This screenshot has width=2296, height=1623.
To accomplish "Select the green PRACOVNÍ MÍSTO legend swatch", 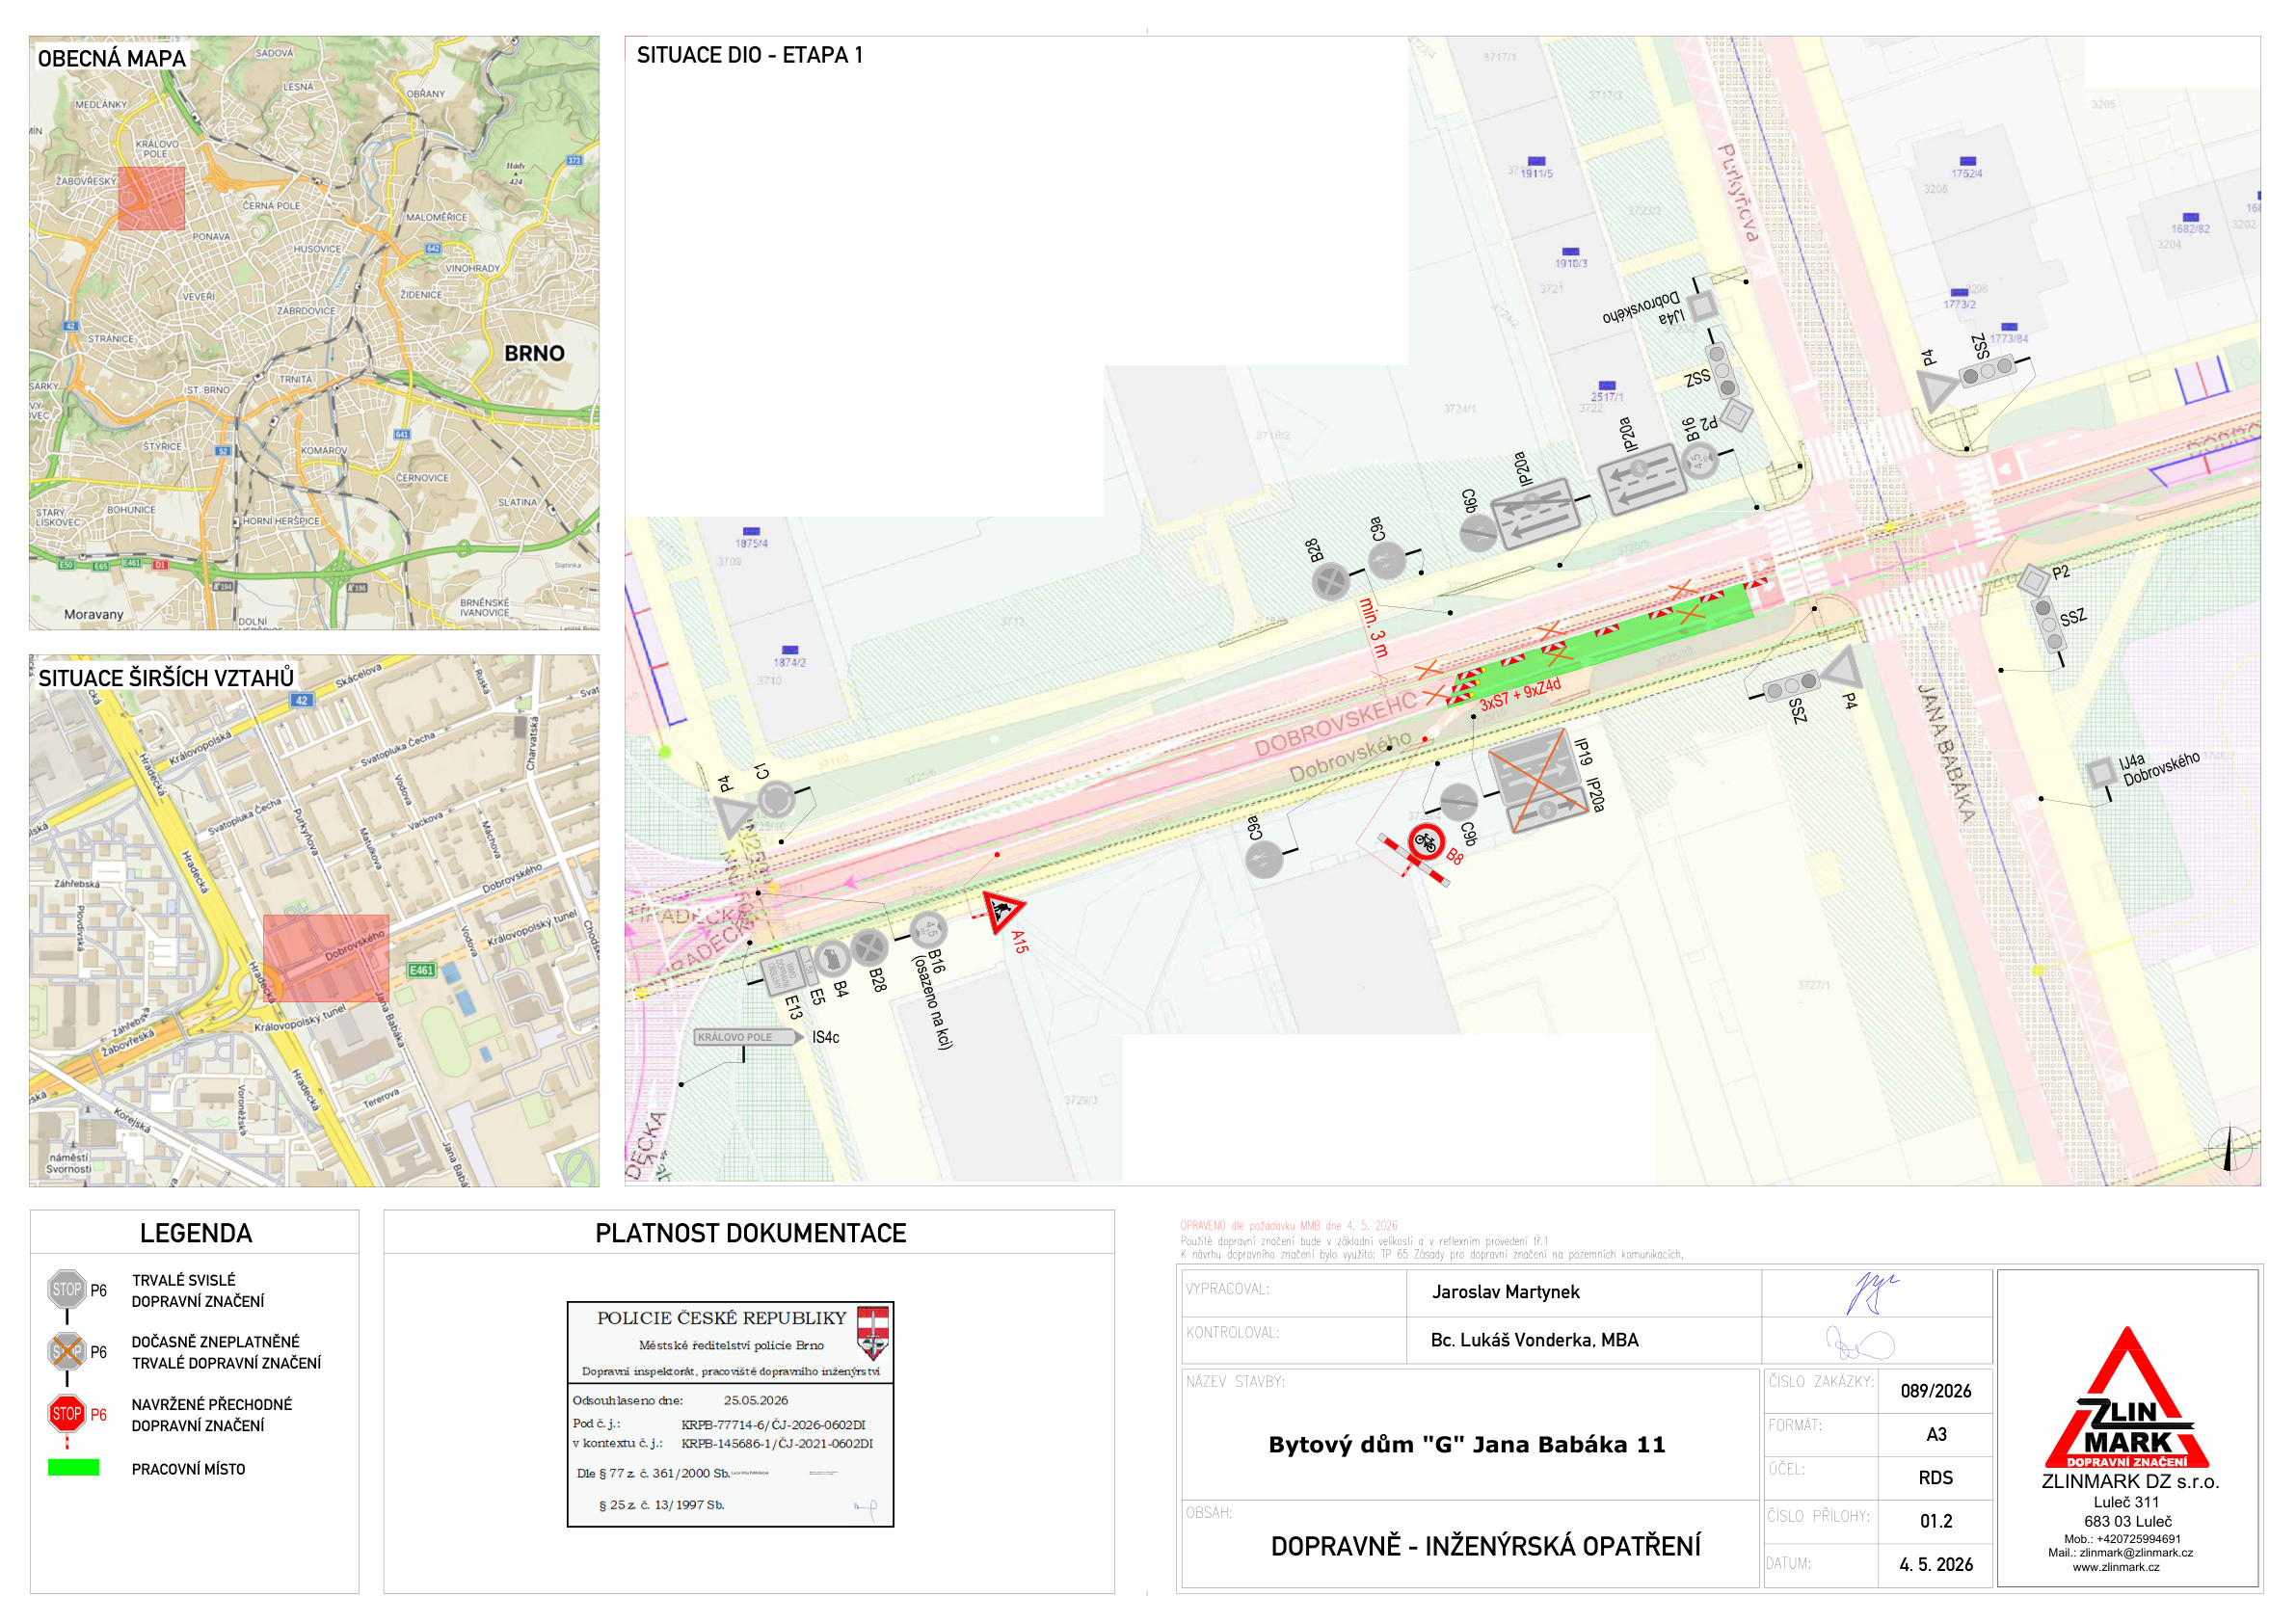I will click(74, 1467).
